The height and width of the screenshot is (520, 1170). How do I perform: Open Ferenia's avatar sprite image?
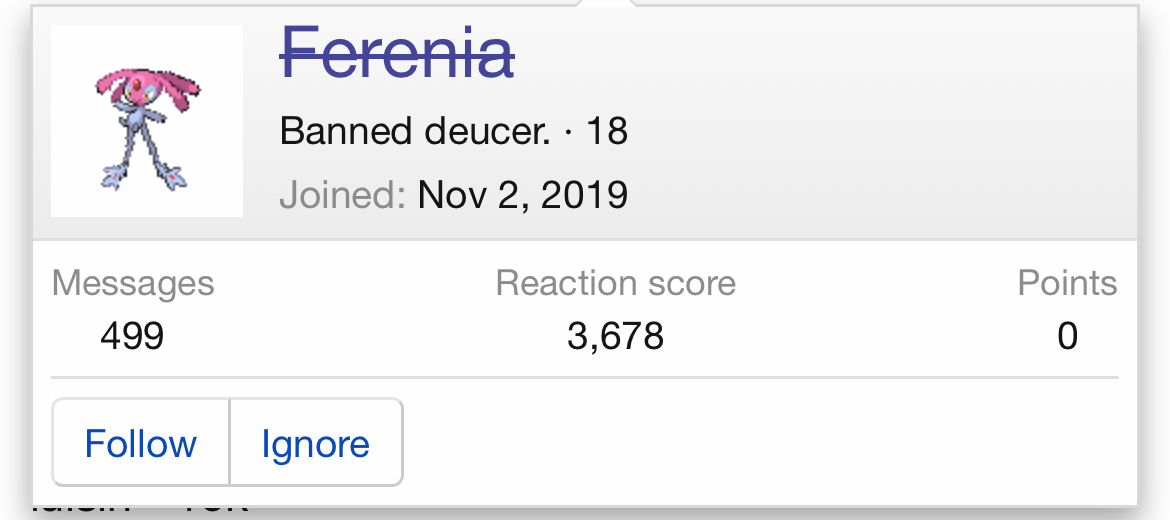point(147,121)
